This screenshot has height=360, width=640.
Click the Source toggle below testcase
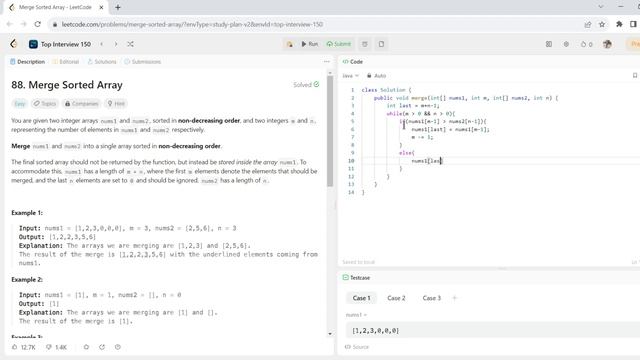357,347
